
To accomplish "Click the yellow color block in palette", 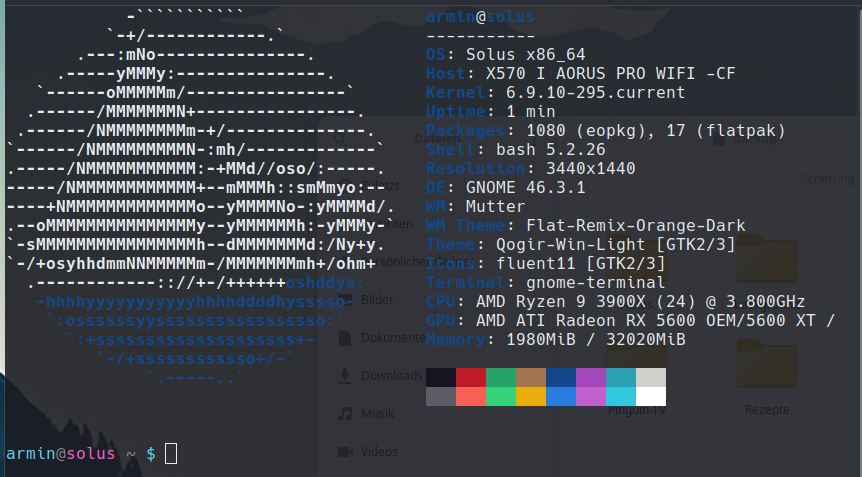I will pos(531,396).
